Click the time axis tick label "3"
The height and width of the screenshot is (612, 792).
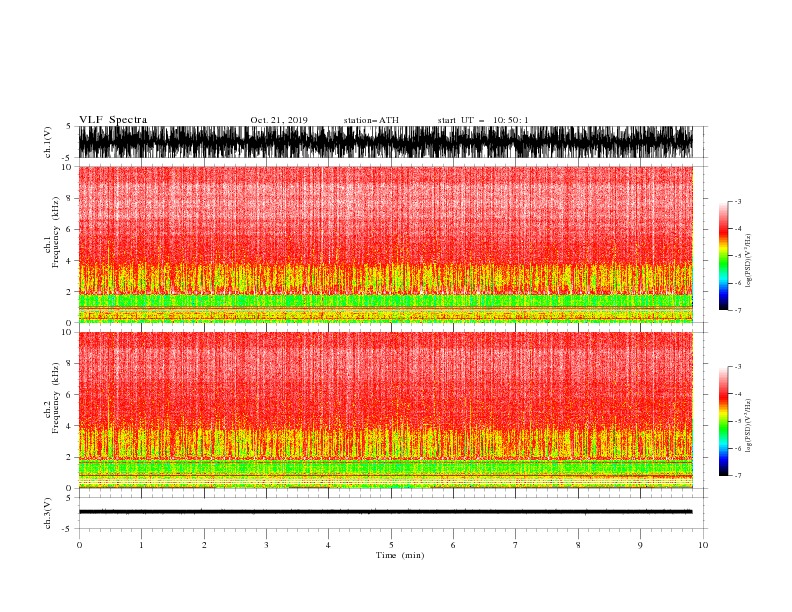tap(266, 545)
